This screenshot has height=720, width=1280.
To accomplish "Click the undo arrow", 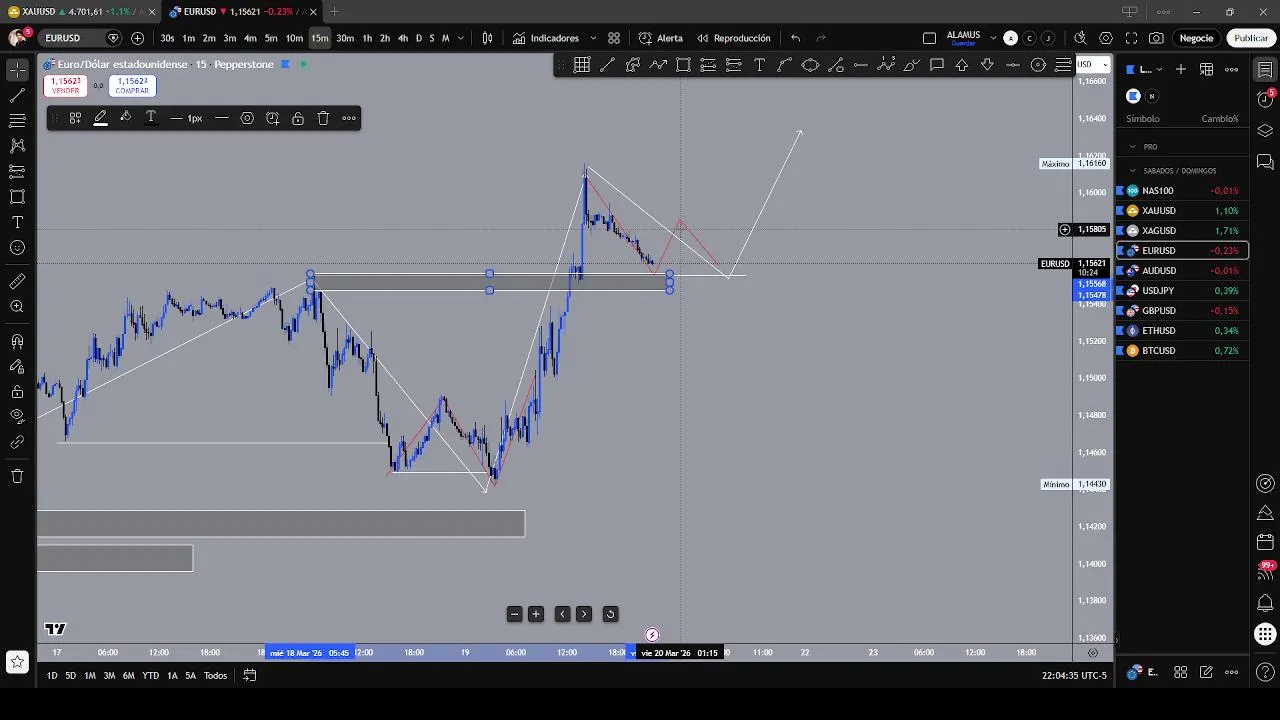I will 795,38.
